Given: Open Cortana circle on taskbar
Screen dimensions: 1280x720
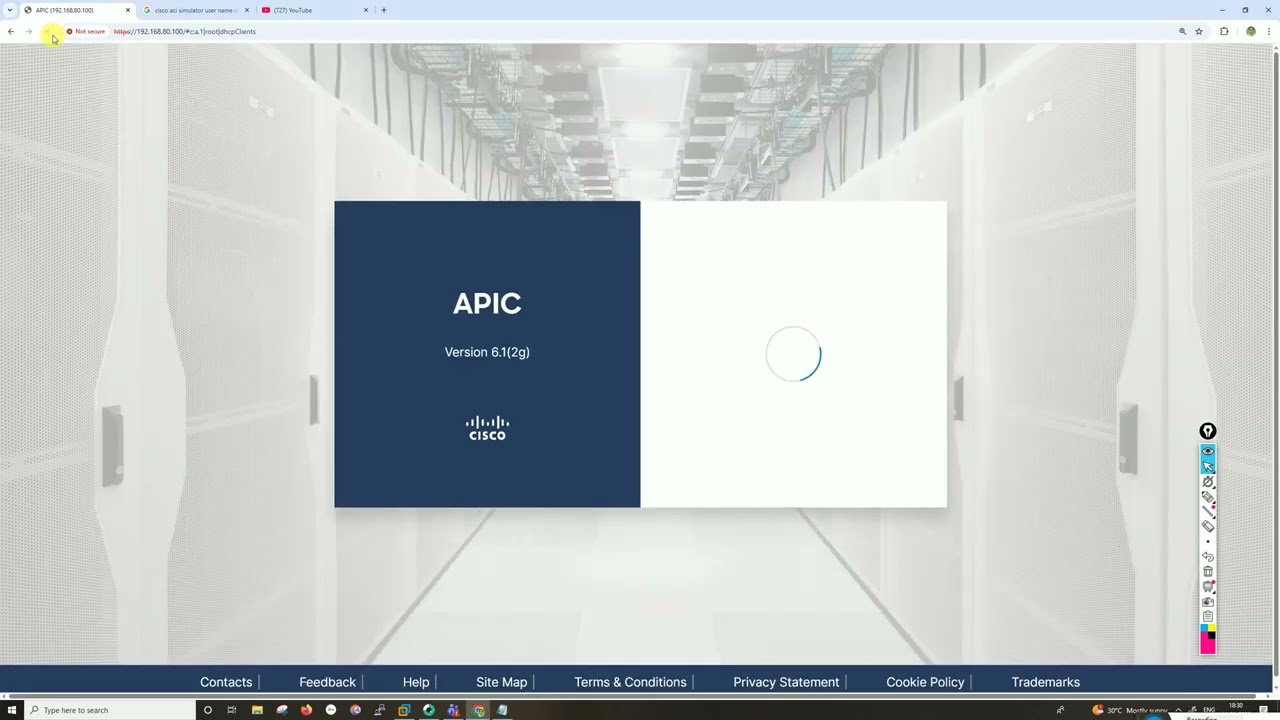Looking at the screenshot, I should [x=208, y=710].
